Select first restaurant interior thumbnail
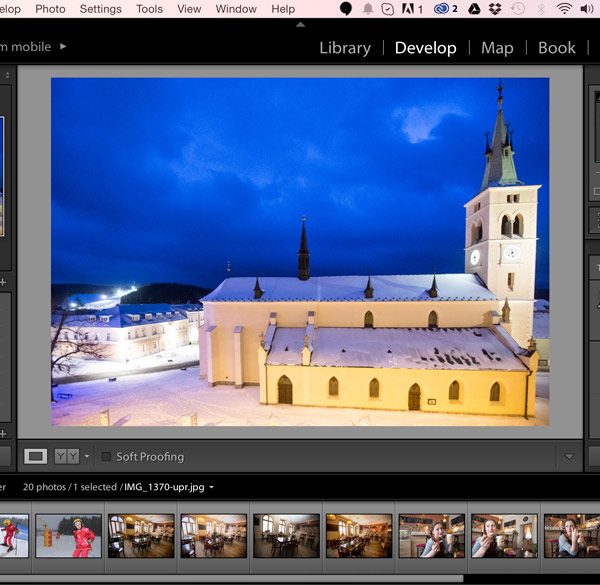This screenshot has height=585, width=600. pyautogui.click(x=141, y=536)
